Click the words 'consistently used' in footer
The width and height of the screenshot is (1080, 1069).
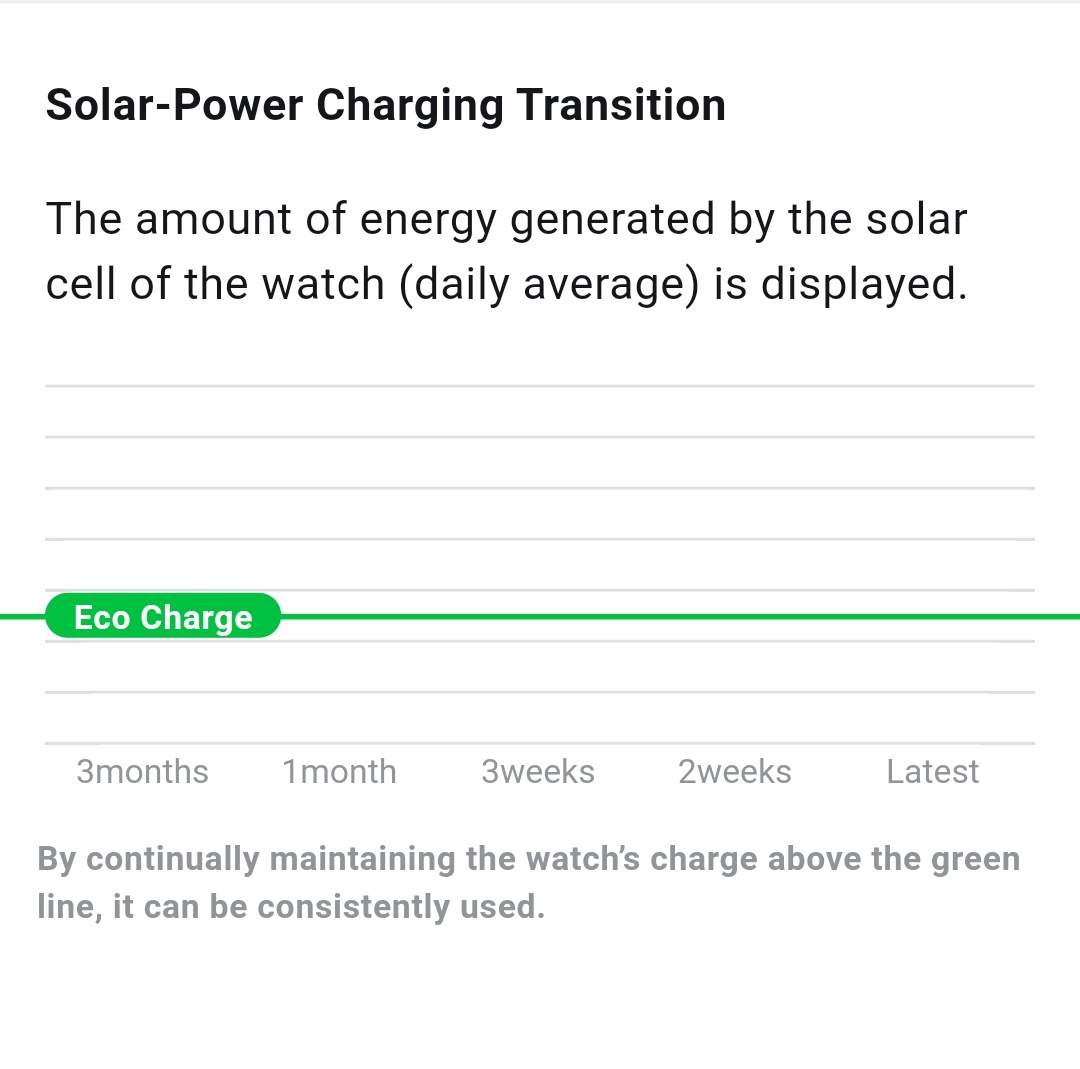[x=397, y=907]
